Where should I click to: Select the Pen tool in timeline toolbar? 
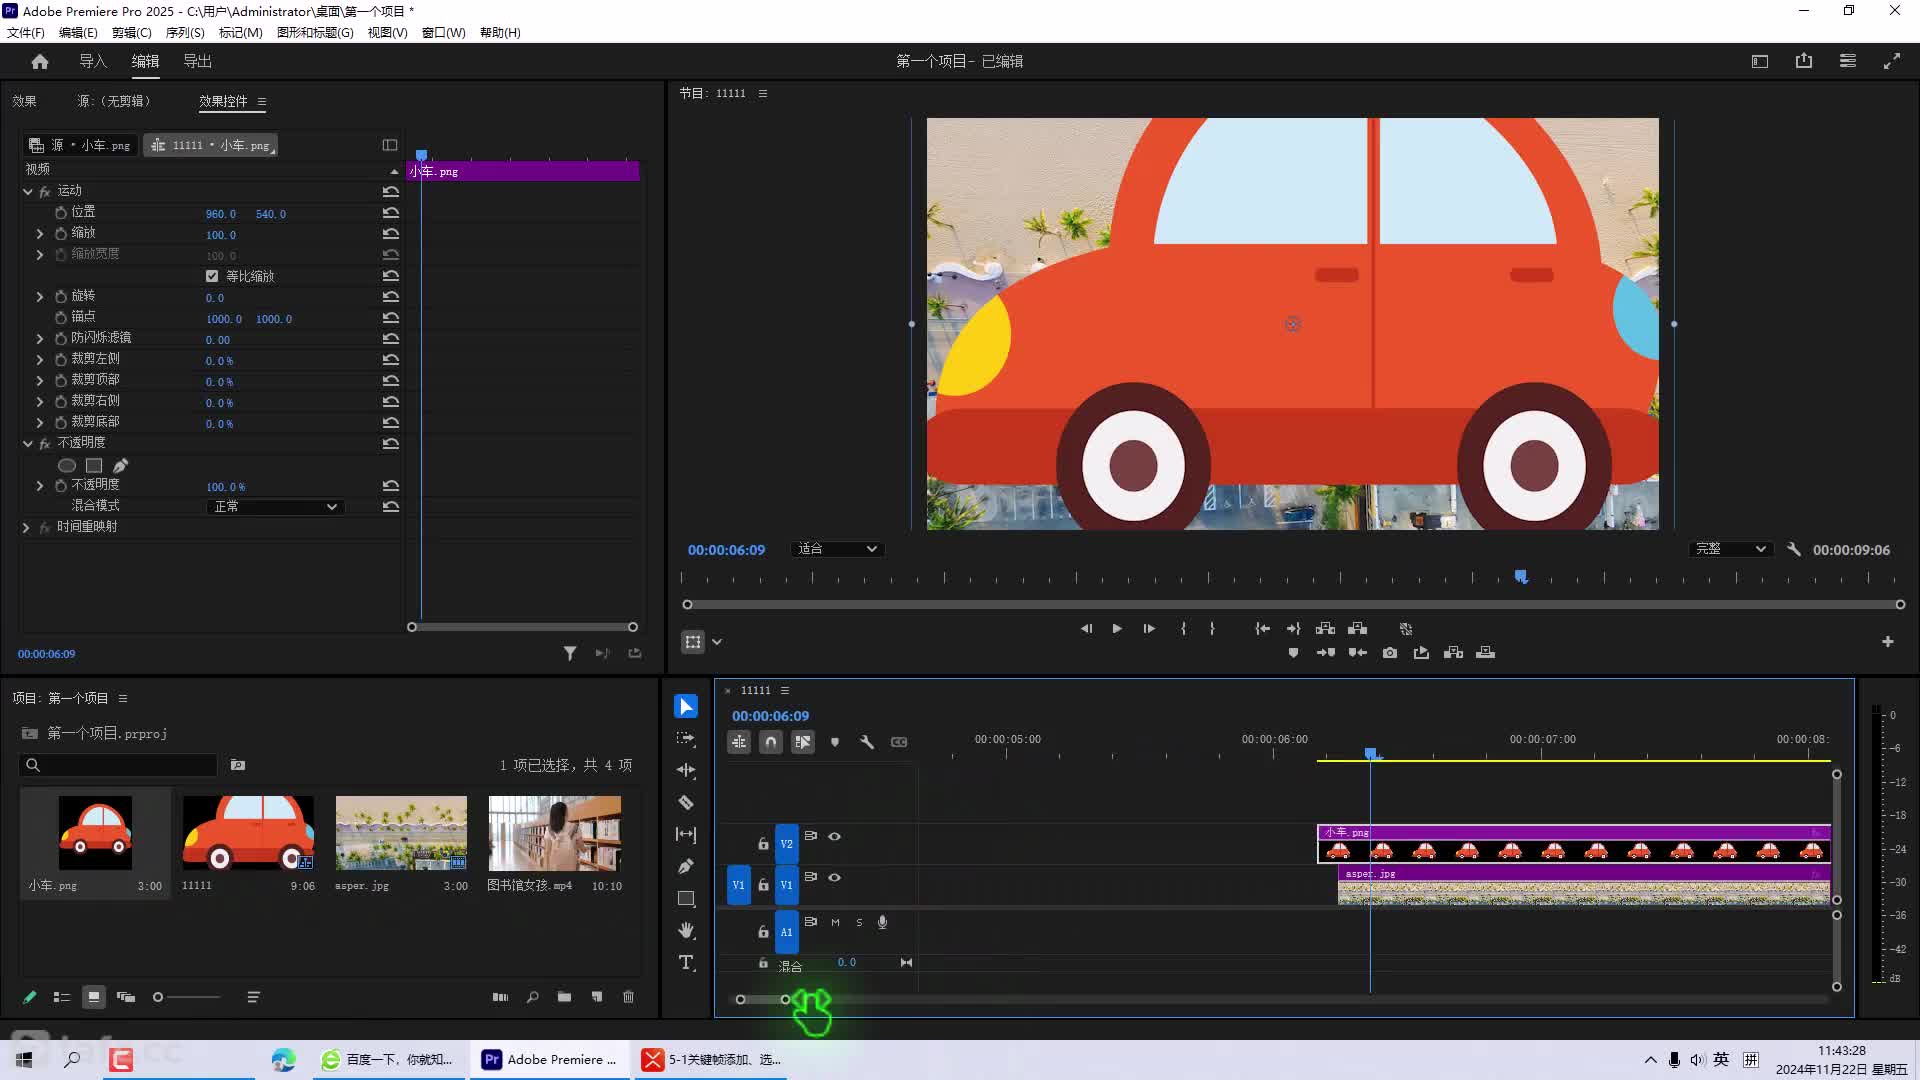[686, 867]
